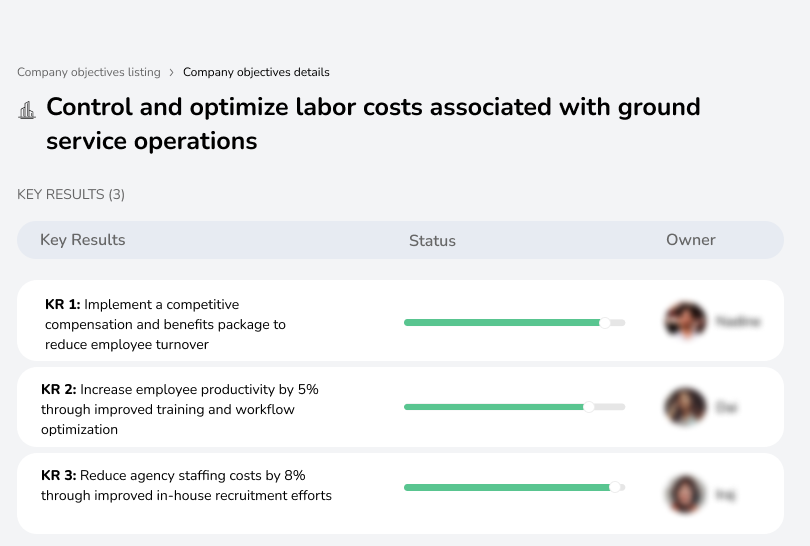Image resolution: width=810 pixels, height=546 pixels.
Task: Click the KR 3 owner avatar
Action: [x=686, y=494]
